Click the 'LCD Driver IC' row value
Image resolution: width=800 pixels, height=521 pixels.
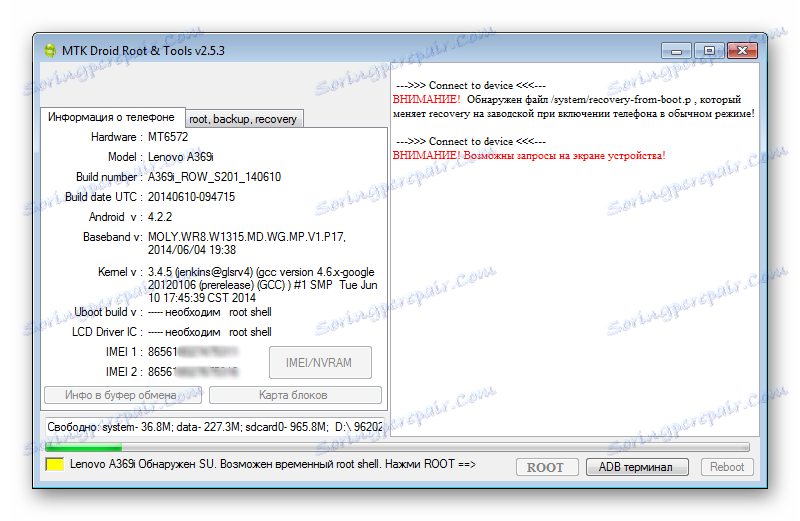[x=209, y=332]
